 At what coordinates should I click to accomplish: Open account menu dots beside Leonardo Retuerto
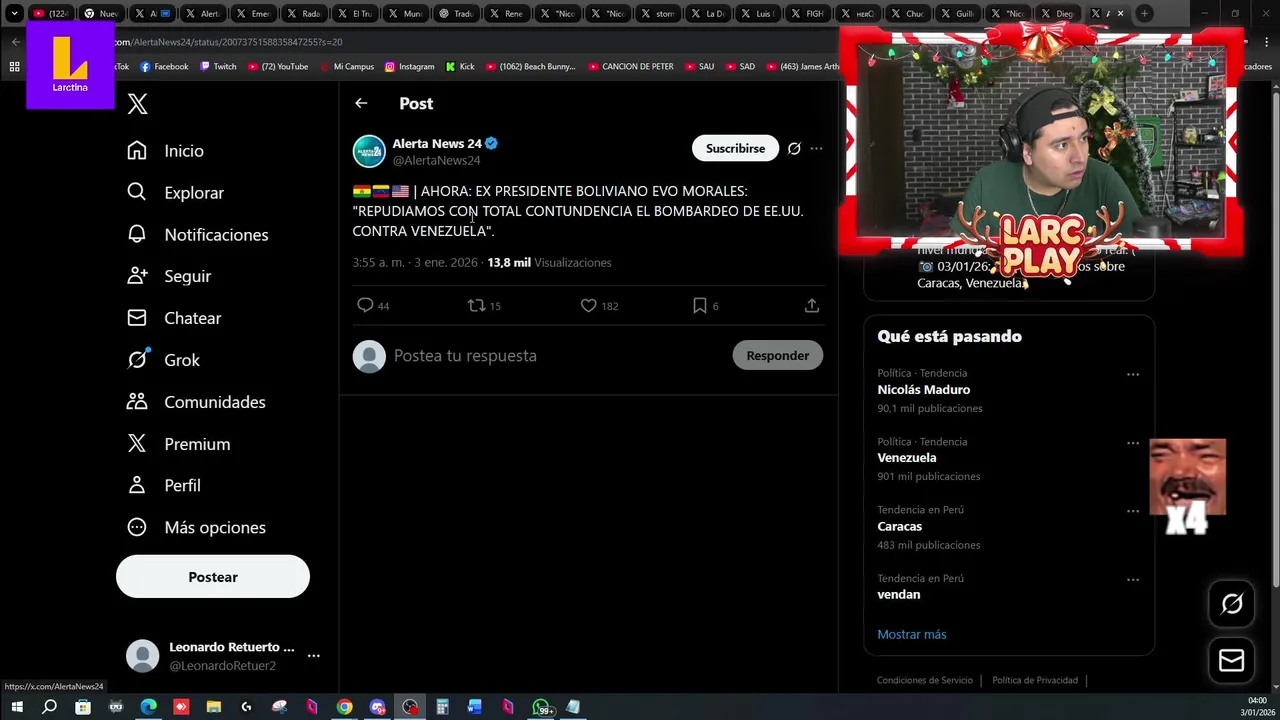313,656
